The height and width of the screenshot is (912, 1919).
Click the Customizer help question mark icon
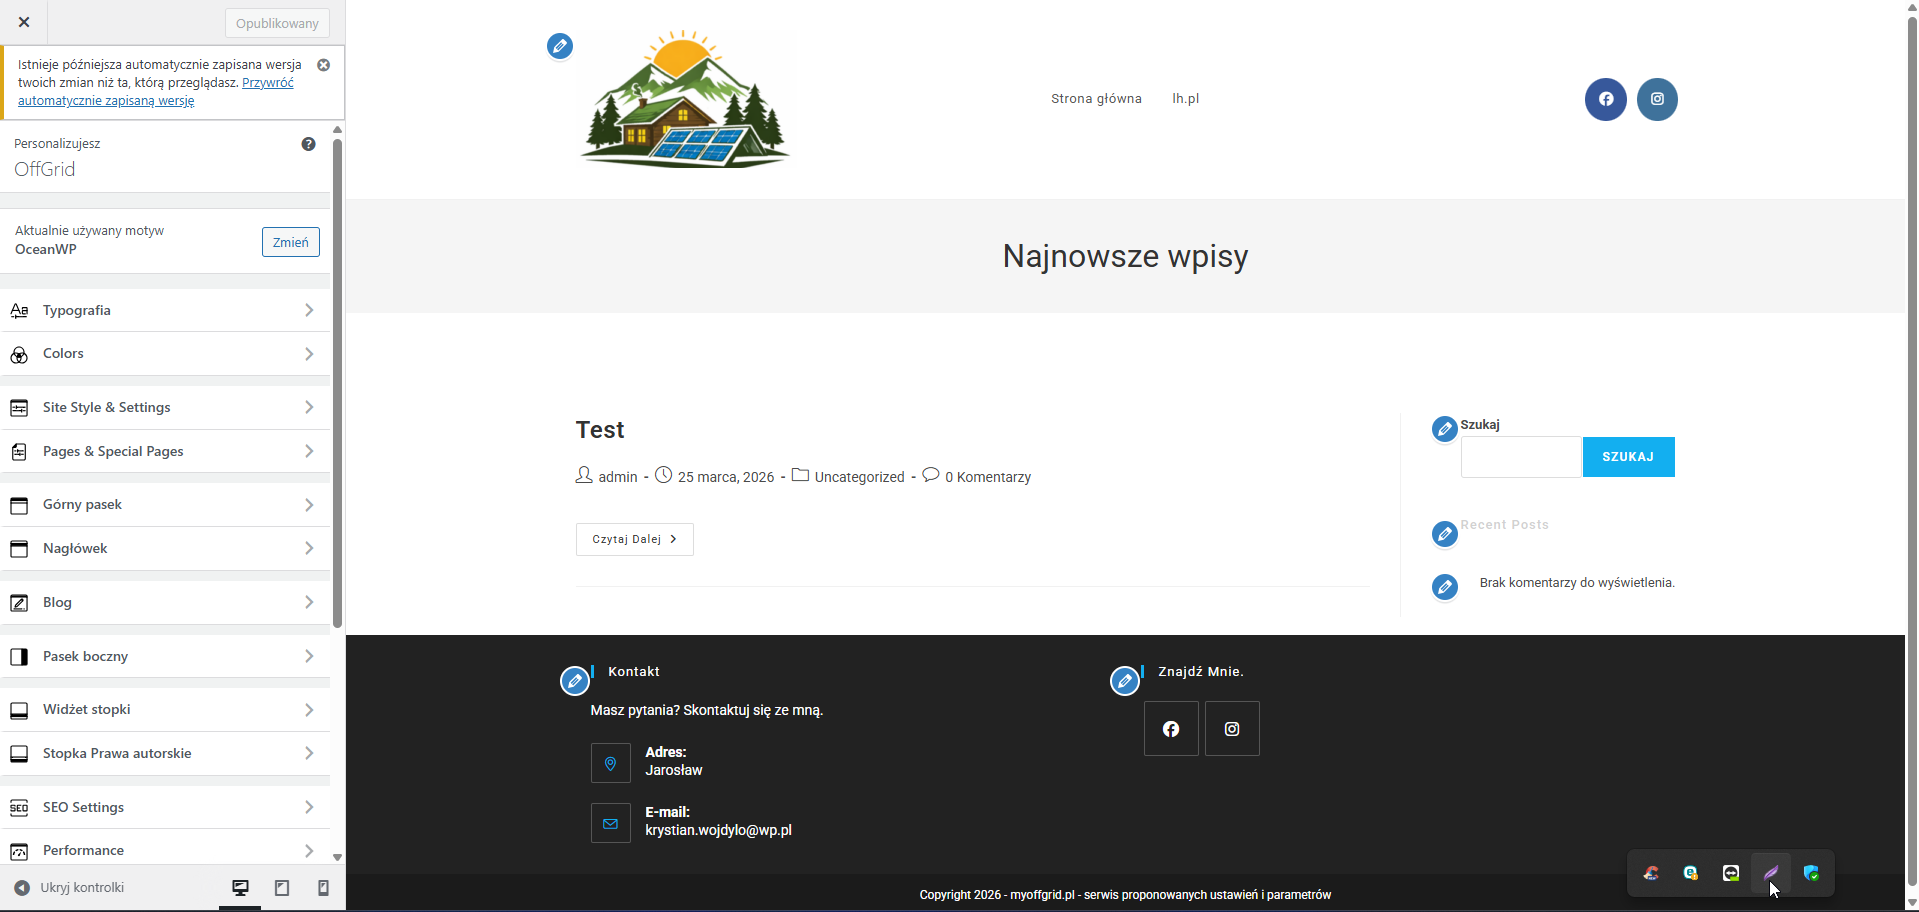308,144
